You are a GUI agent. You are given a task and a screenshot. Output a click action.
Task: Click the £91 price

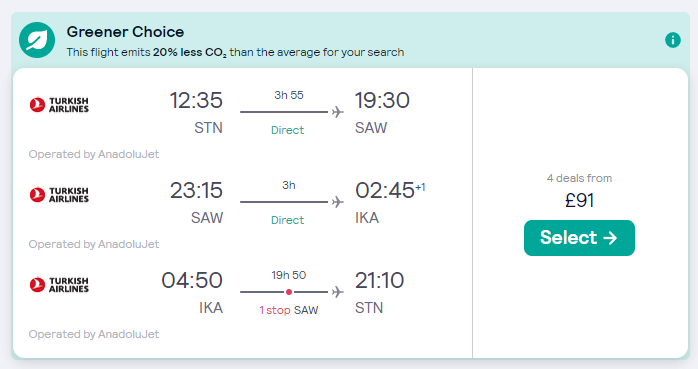579,200
